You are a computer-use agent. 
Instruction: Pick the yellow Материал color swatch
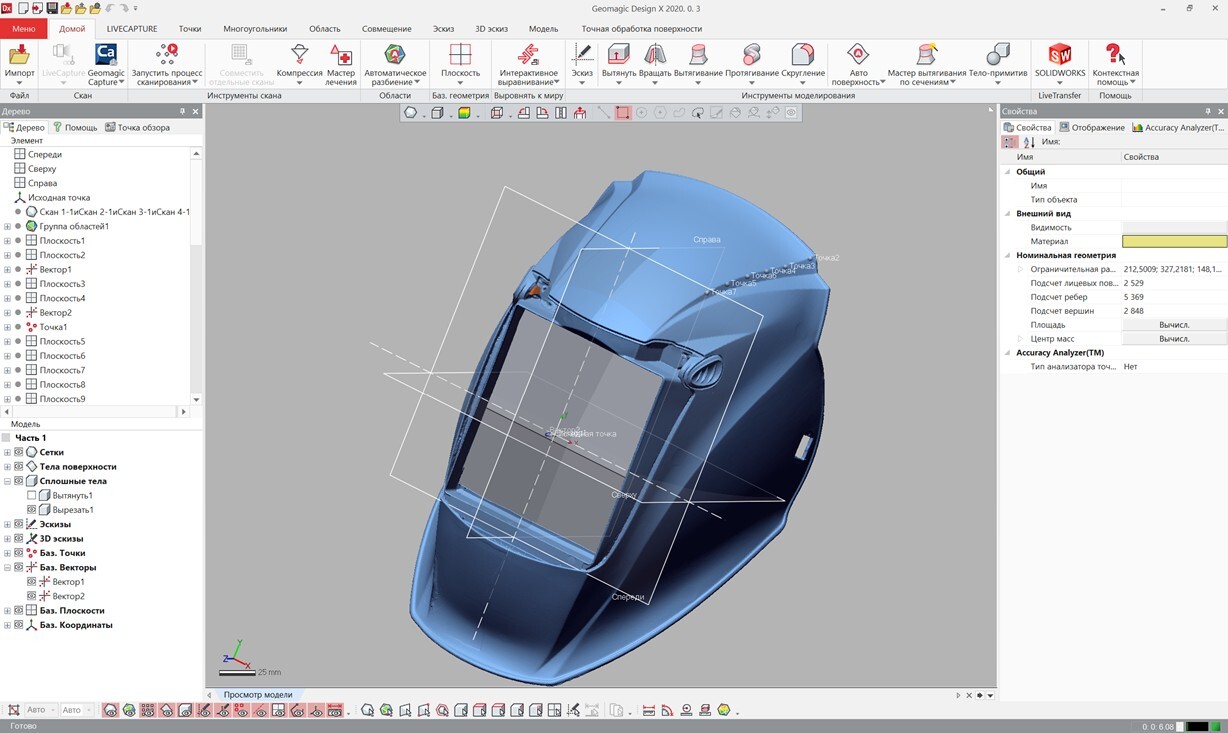coord(1174,241)
